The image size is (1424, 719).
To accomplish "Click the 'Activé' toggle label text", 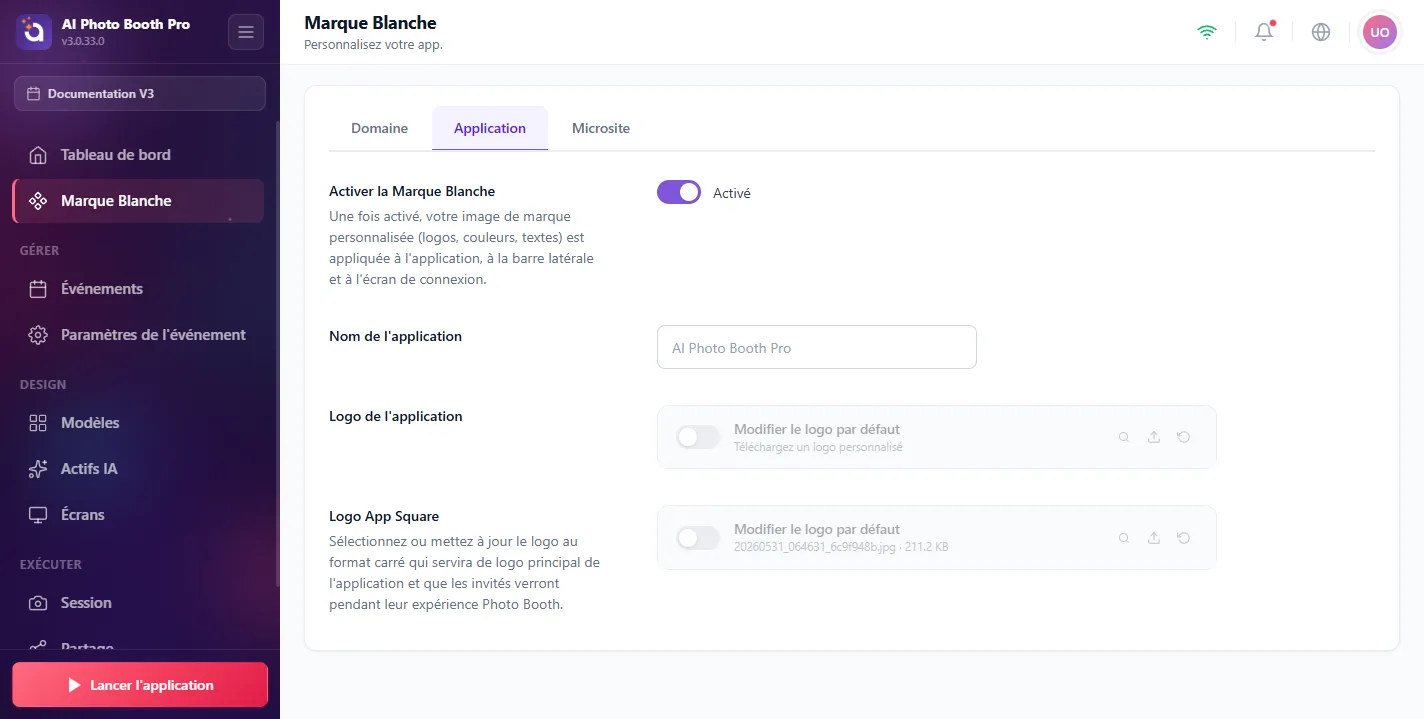I will (732, 193).
